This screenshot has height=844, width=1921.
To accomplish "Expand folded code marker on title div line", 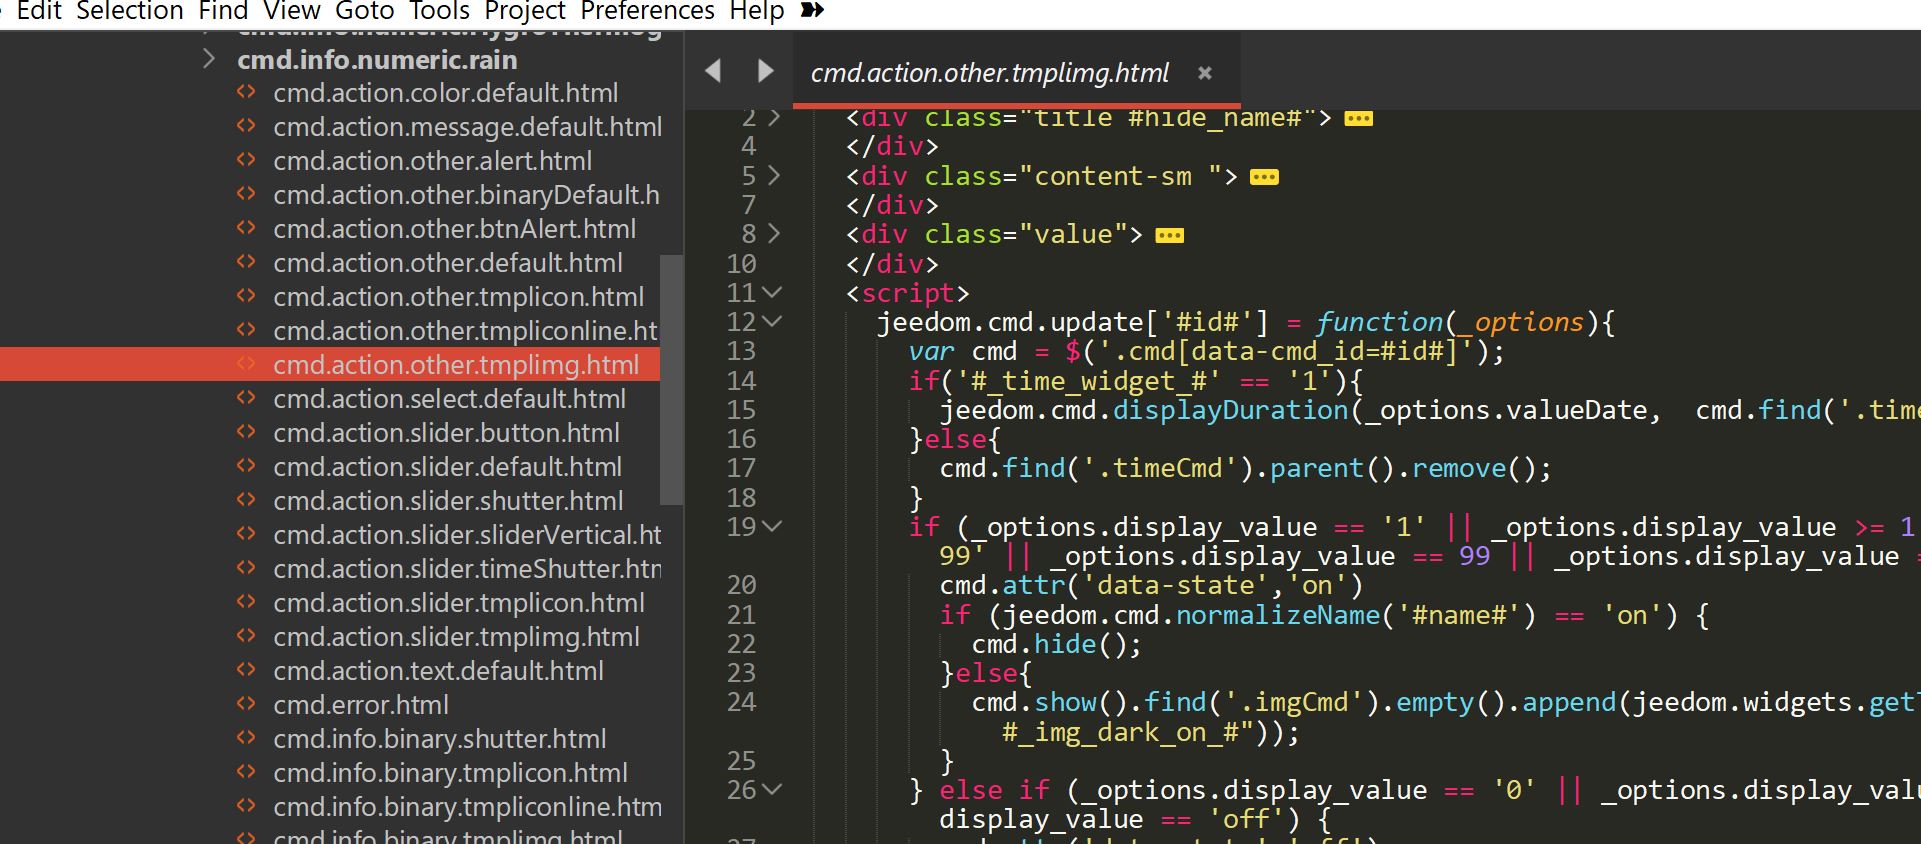I will [x=1358, y=119].
